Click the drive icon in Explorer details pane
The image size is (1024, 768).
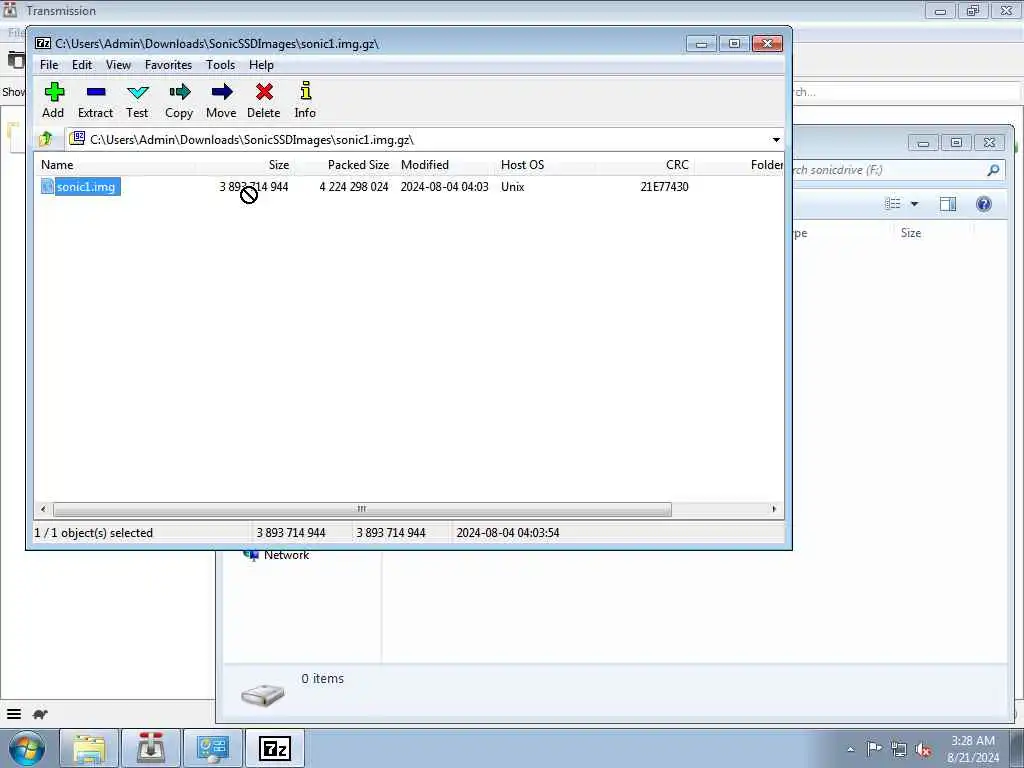[263, 695]
